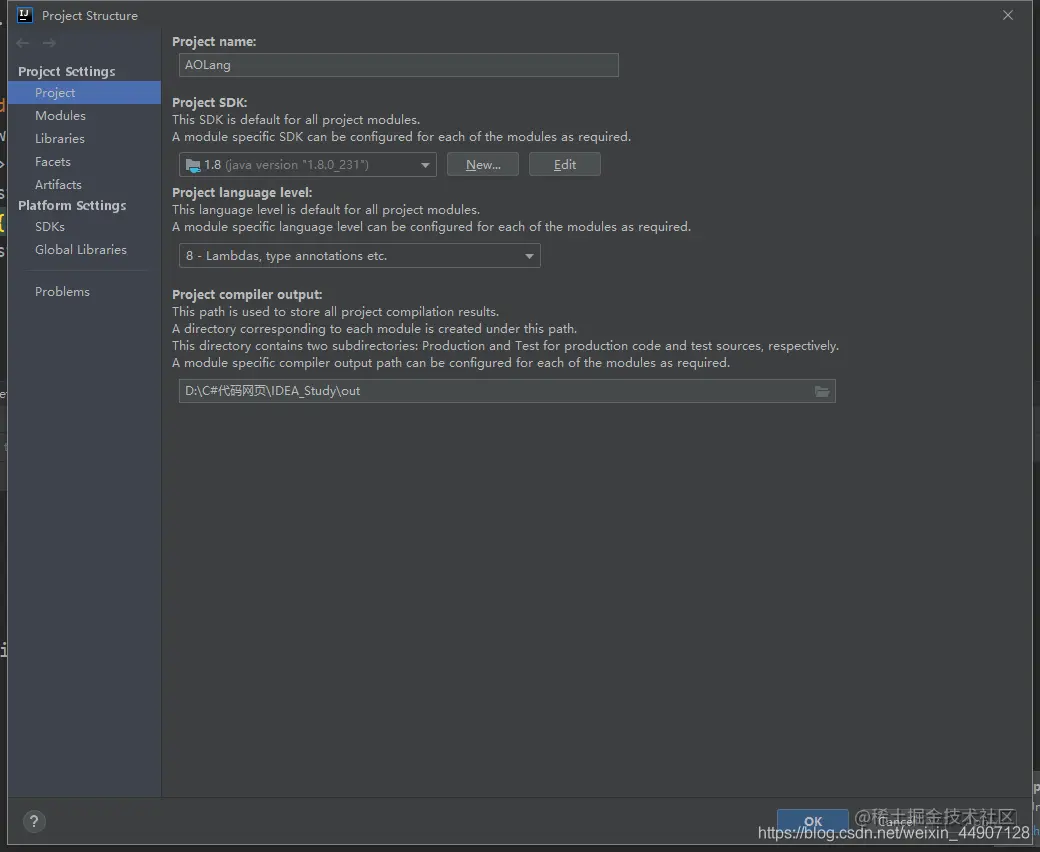Open the help question mark button
This screenshot has width=1040, height=852.
click(34, 822)
